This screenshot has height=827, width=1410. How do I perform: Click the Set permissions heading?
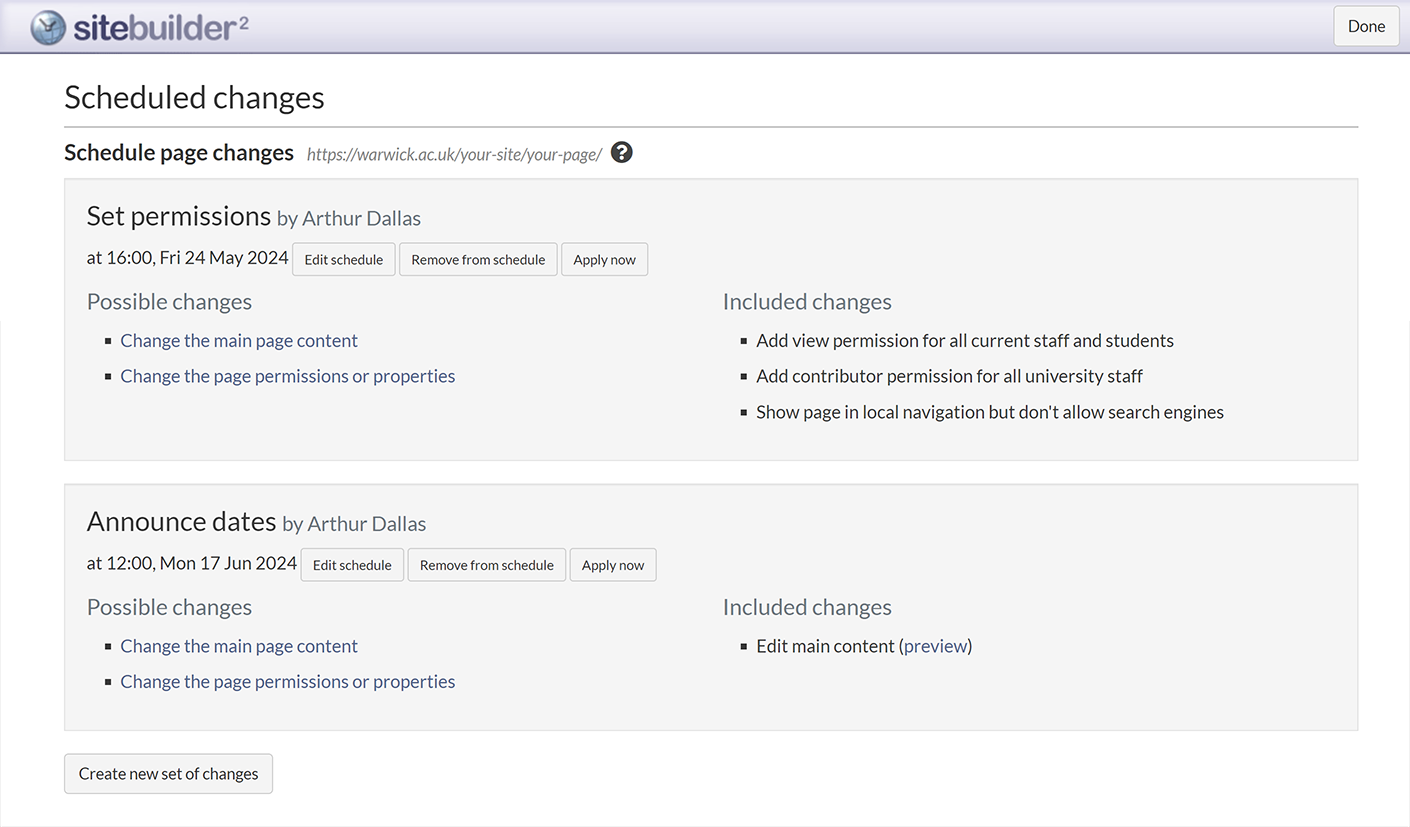179,217
